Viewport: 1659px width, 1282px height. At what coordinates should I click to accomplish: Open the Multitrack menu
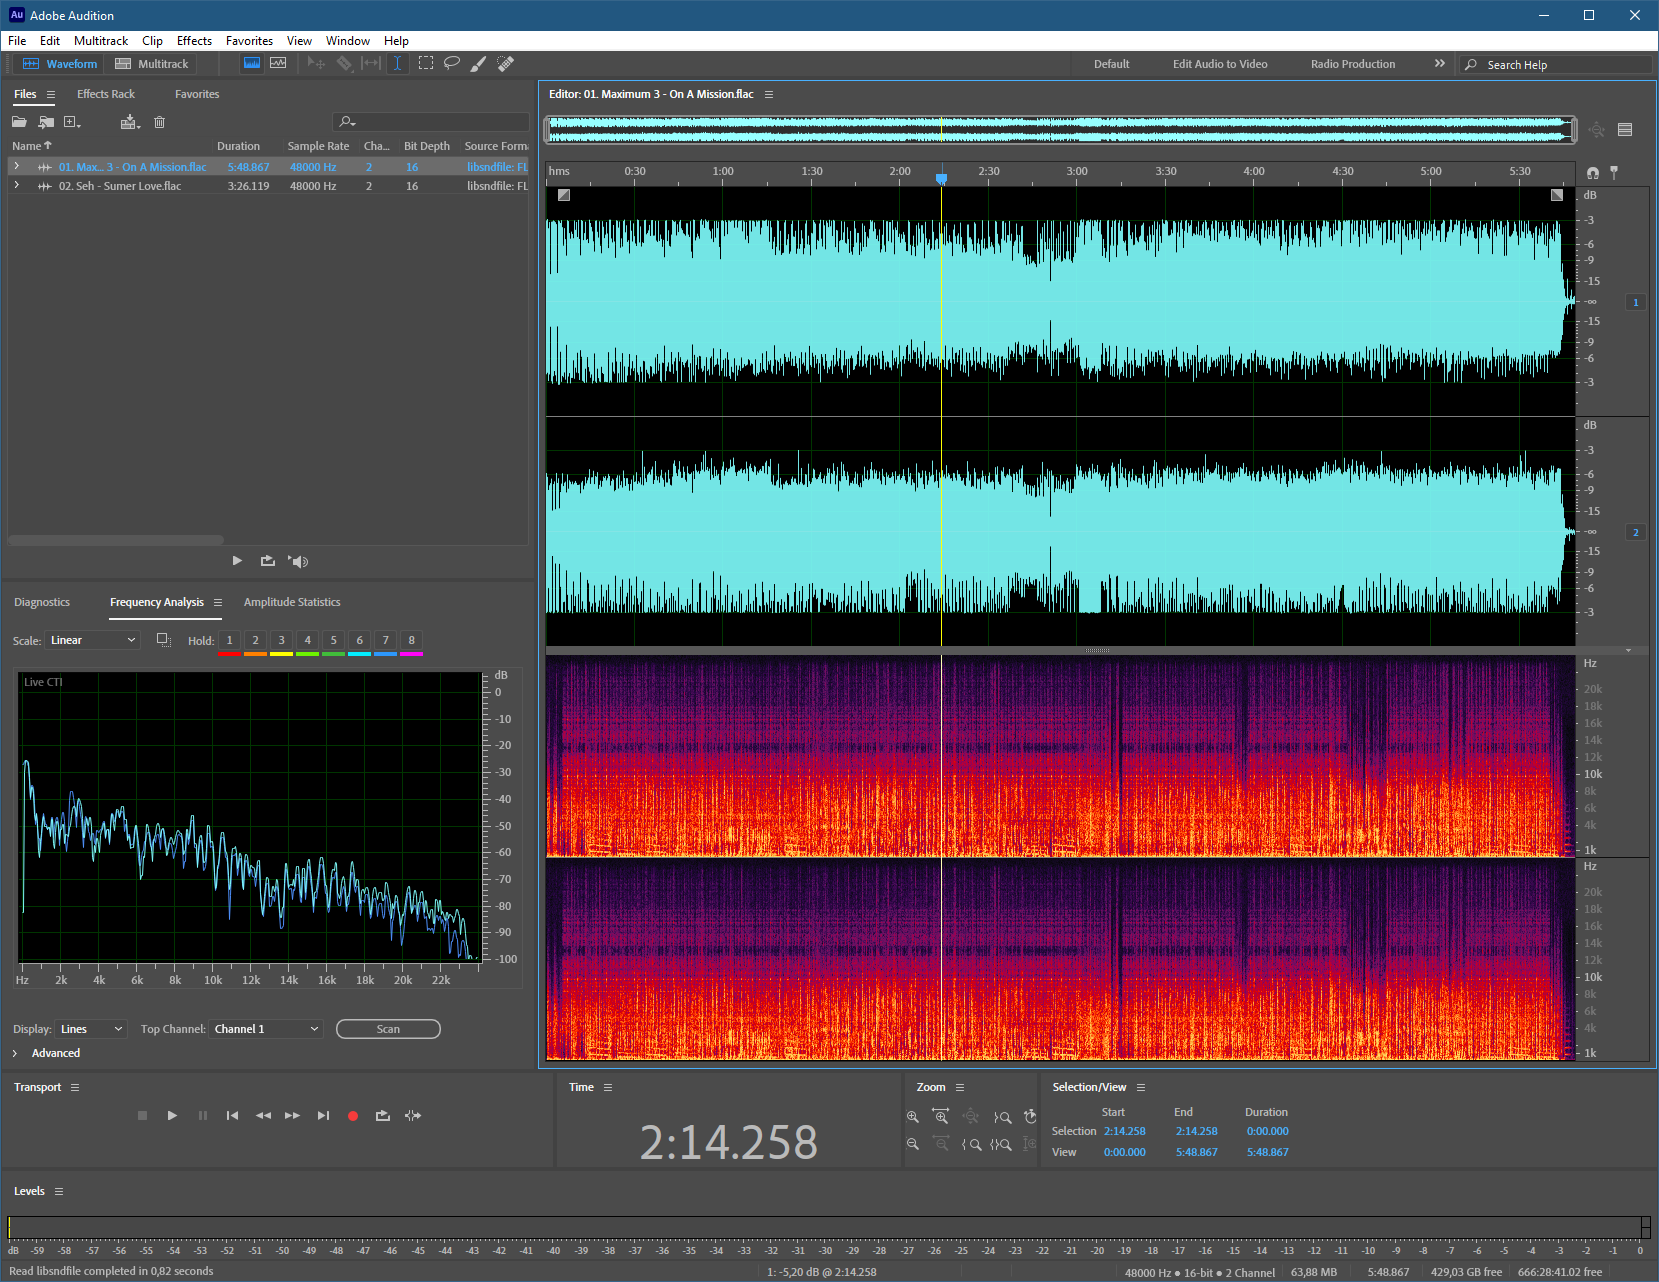pyautogui.click(x=101, y=41)
